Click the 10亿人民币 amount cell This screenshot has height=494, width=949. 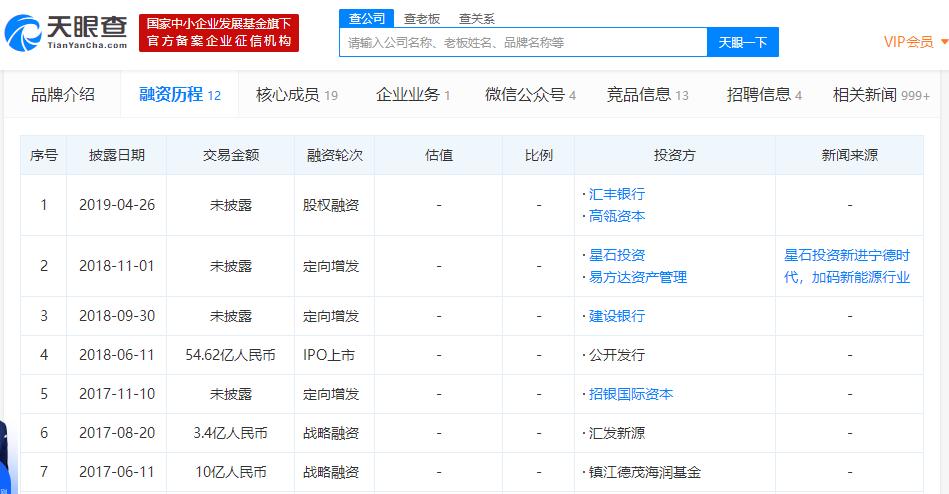pos(231,472)
